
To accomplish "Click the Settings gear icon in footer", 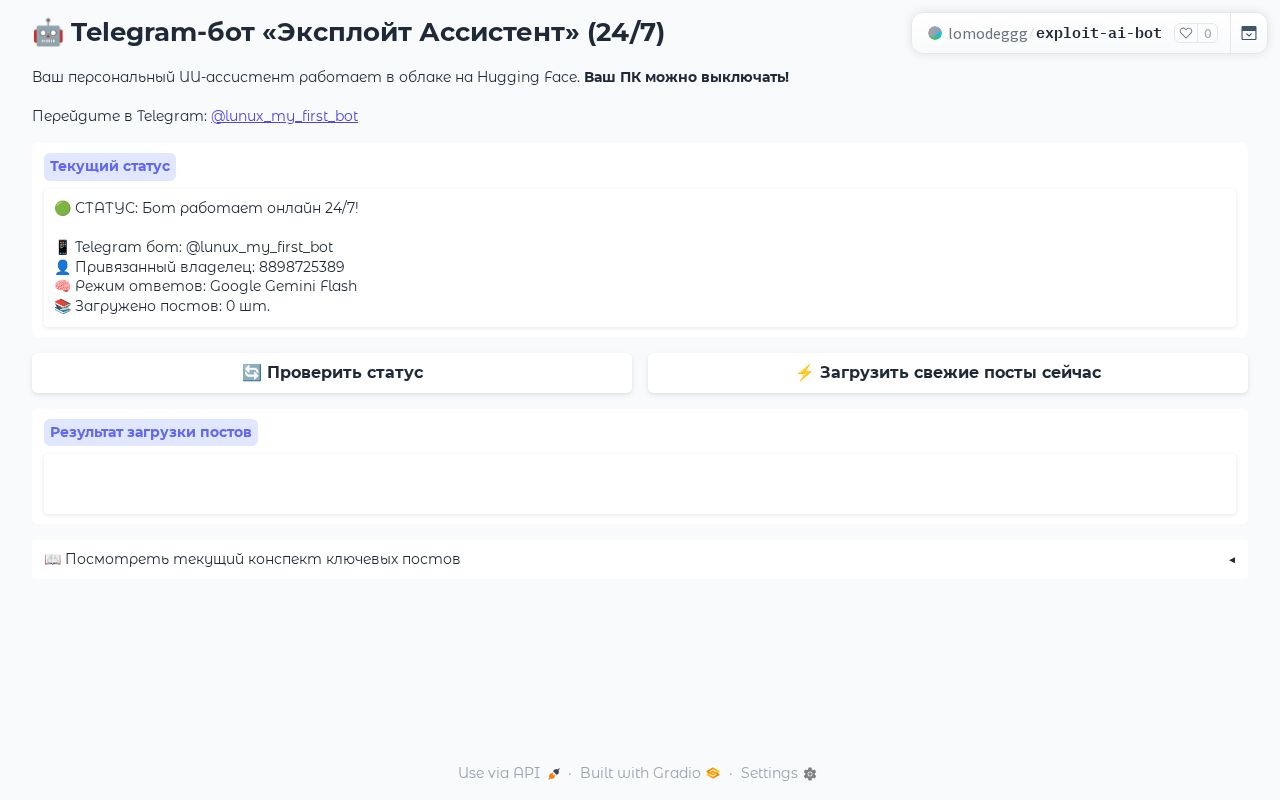I will tap(810, 774).
